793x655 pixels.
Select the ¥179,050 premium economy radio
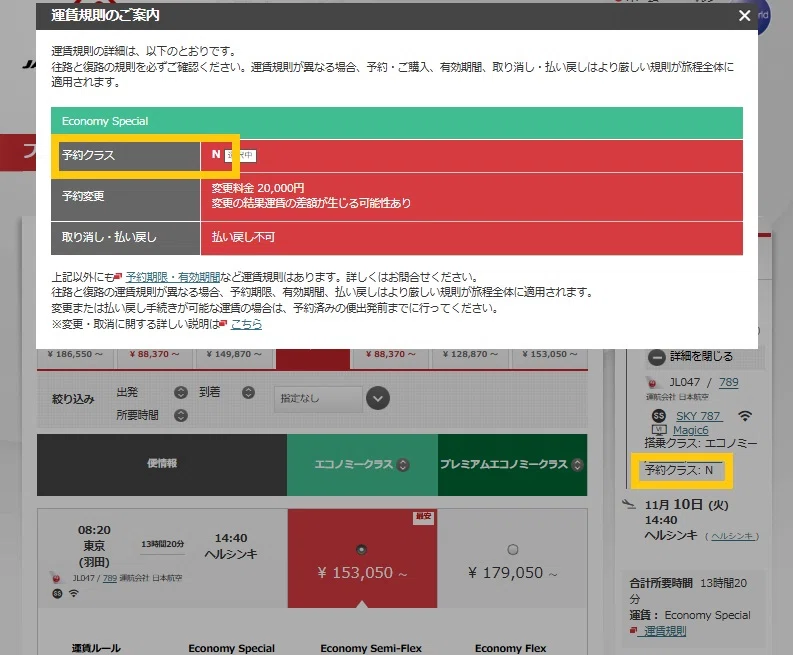[512, 549]
